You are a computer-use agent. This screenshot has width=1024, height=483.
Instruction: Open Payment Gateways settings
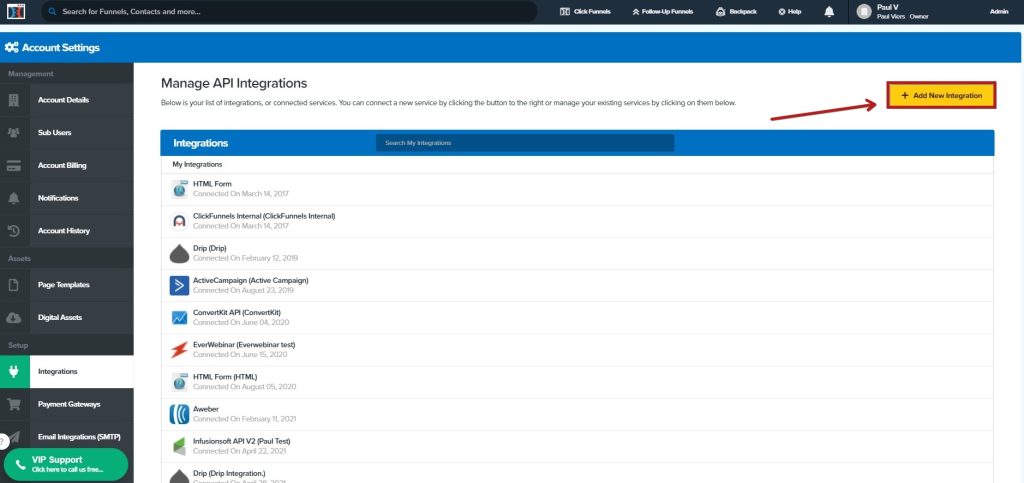point(67,404)
